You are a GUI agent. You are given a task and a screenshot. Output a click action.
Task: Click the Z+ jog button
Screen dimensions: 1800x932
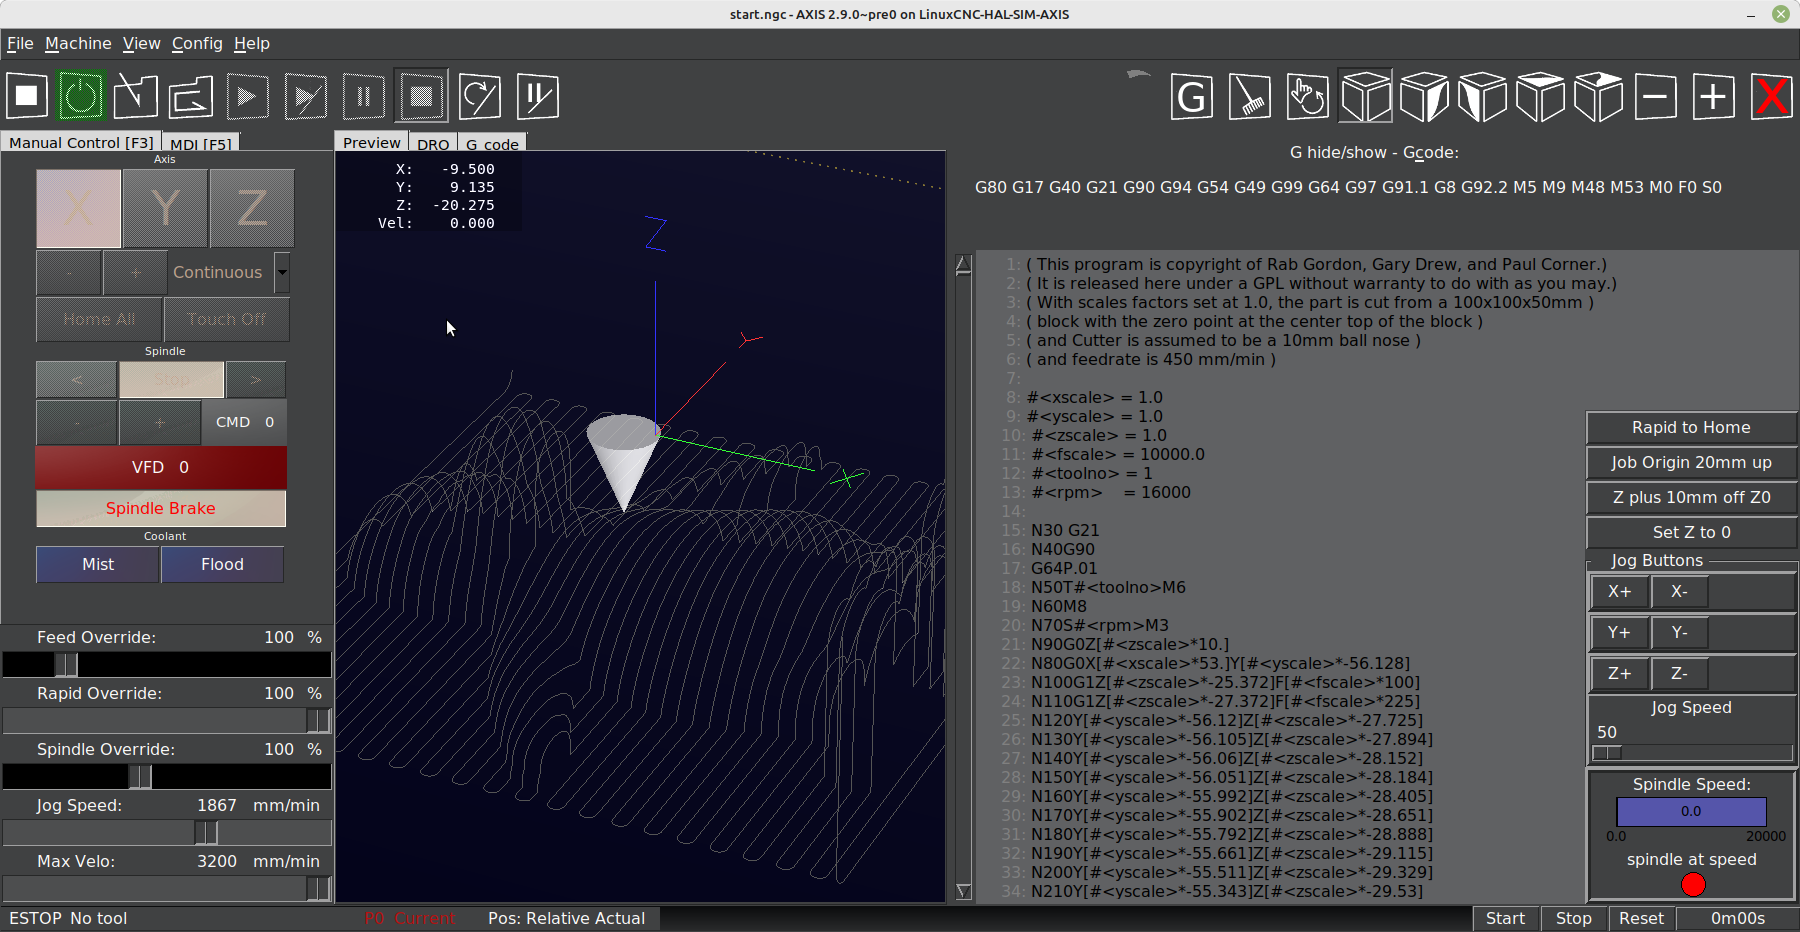coord(1619,673)
